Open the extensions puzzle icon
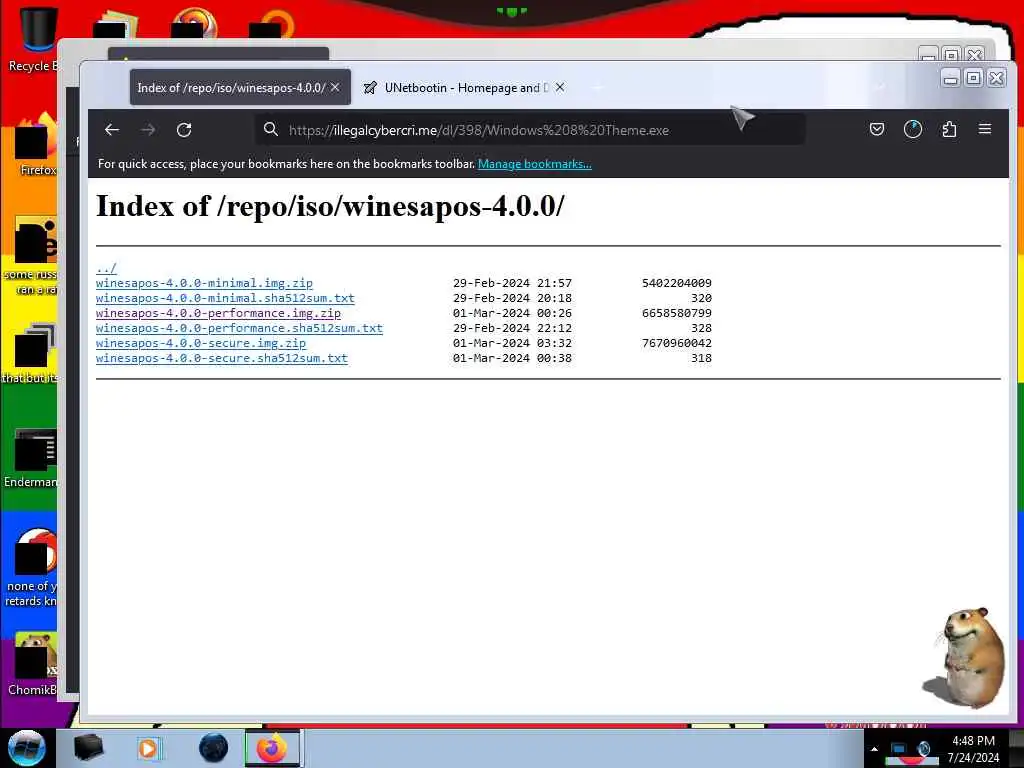Image resolution: width=1024 pixels, height=768 pixels. tap(950, 129)
